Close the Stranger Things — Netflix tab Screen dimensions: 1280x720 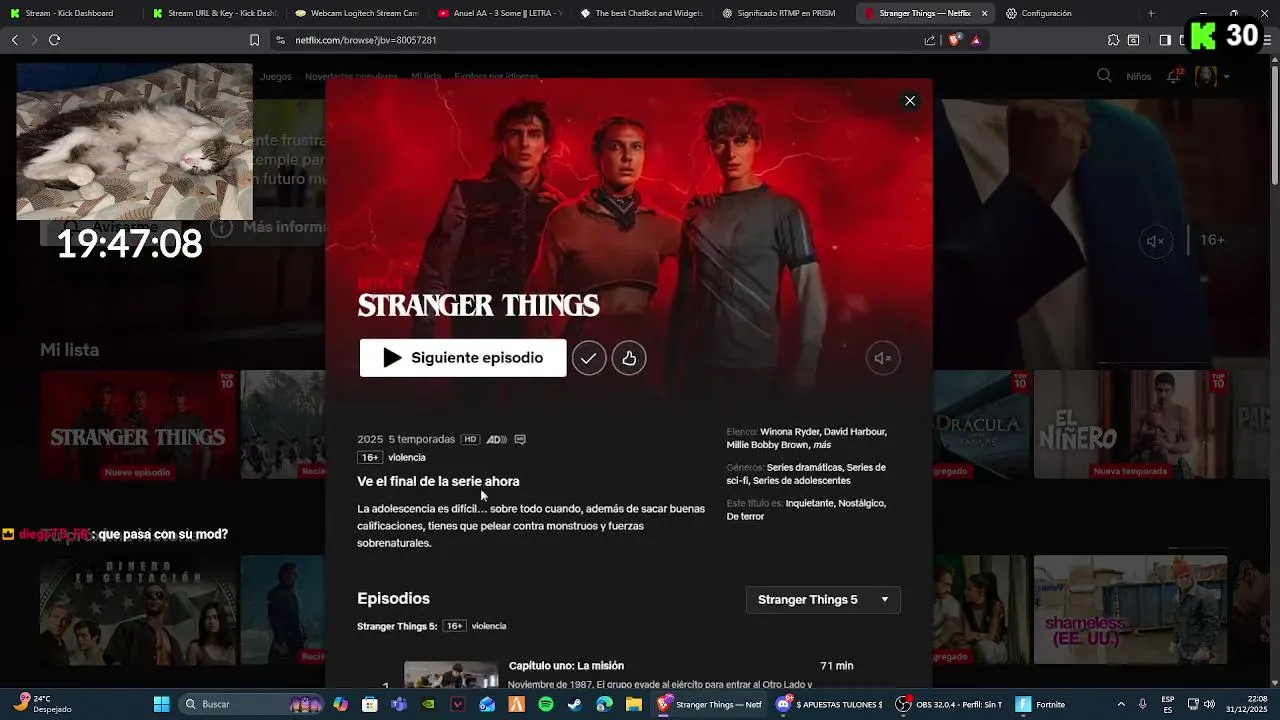[984, 13]
